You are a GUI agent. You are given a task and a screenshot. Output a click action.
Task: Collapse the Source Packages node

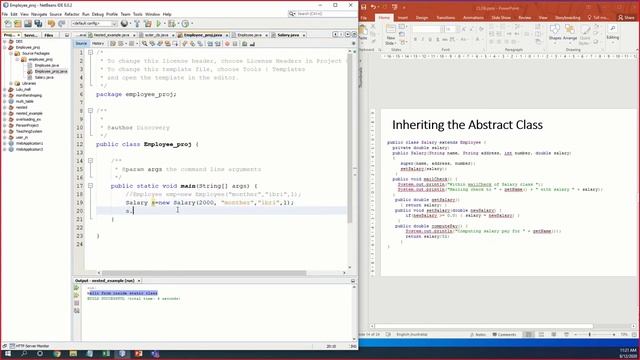[11, 53]
